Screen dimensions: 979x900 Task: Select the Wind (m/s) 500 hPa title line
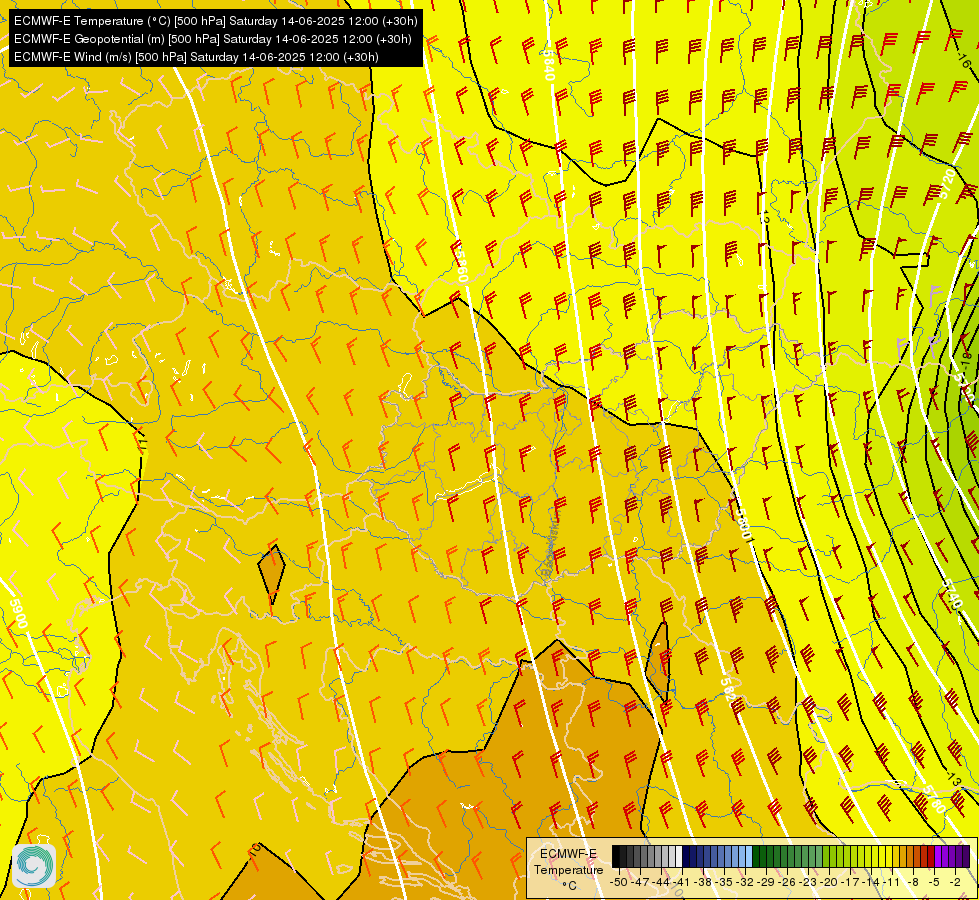(196, 57)
